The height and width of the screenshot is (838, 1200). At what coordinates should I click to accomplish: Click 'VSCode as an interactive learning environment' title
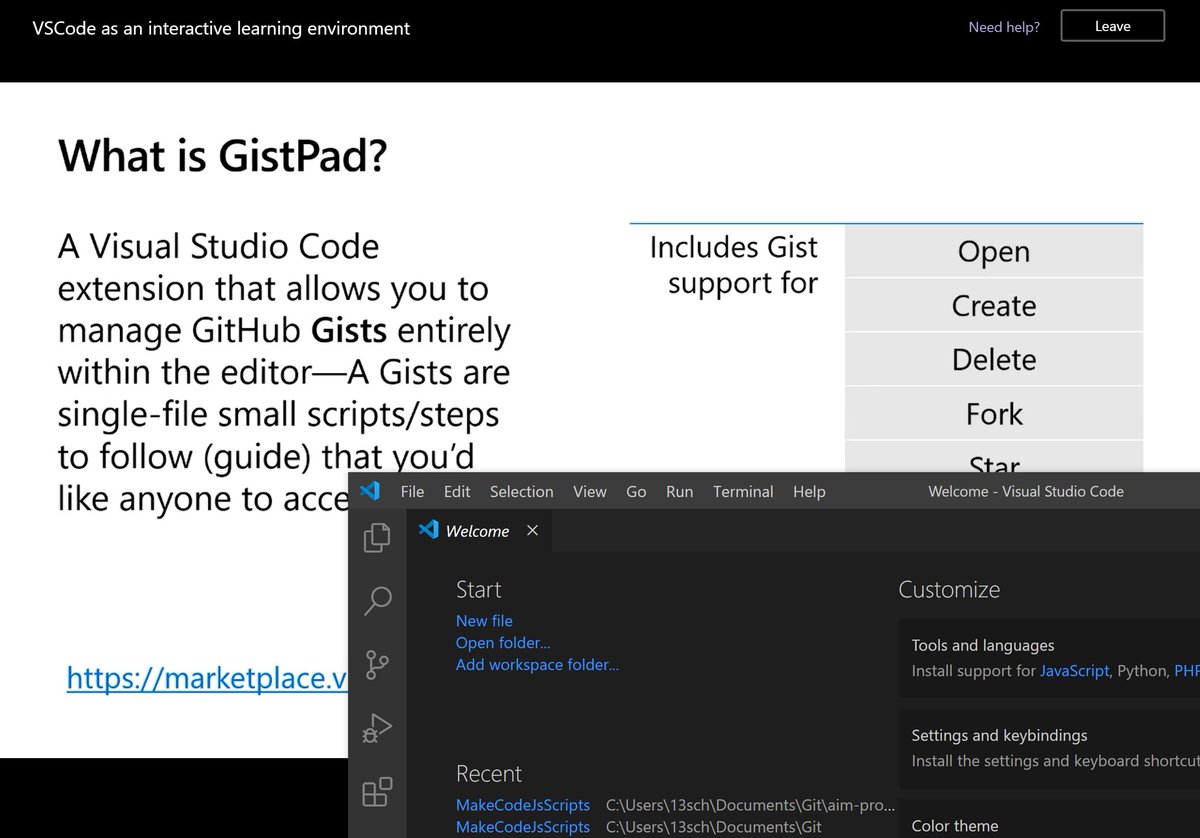point(221,28)
